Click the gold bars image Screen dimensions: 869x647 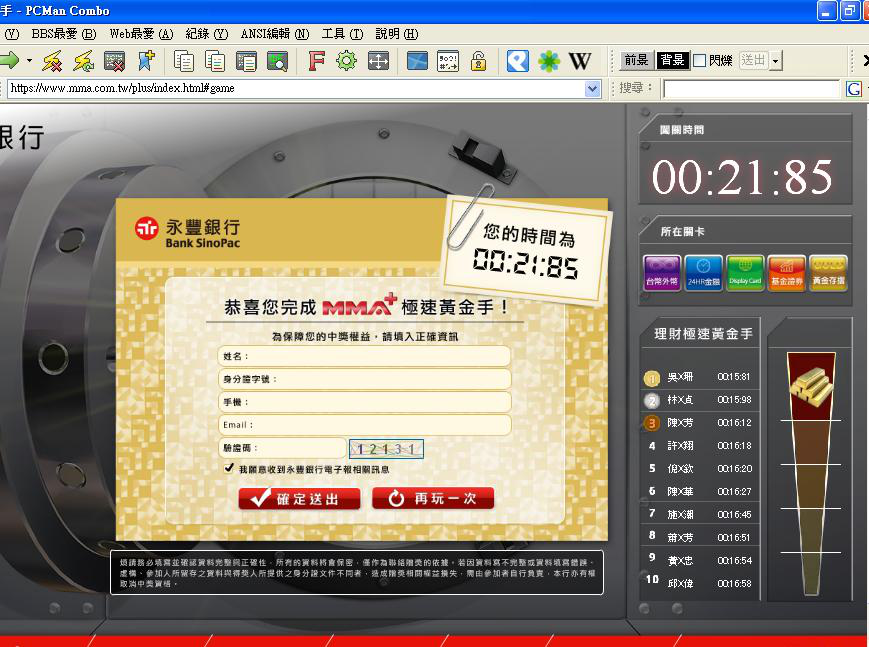811,385
